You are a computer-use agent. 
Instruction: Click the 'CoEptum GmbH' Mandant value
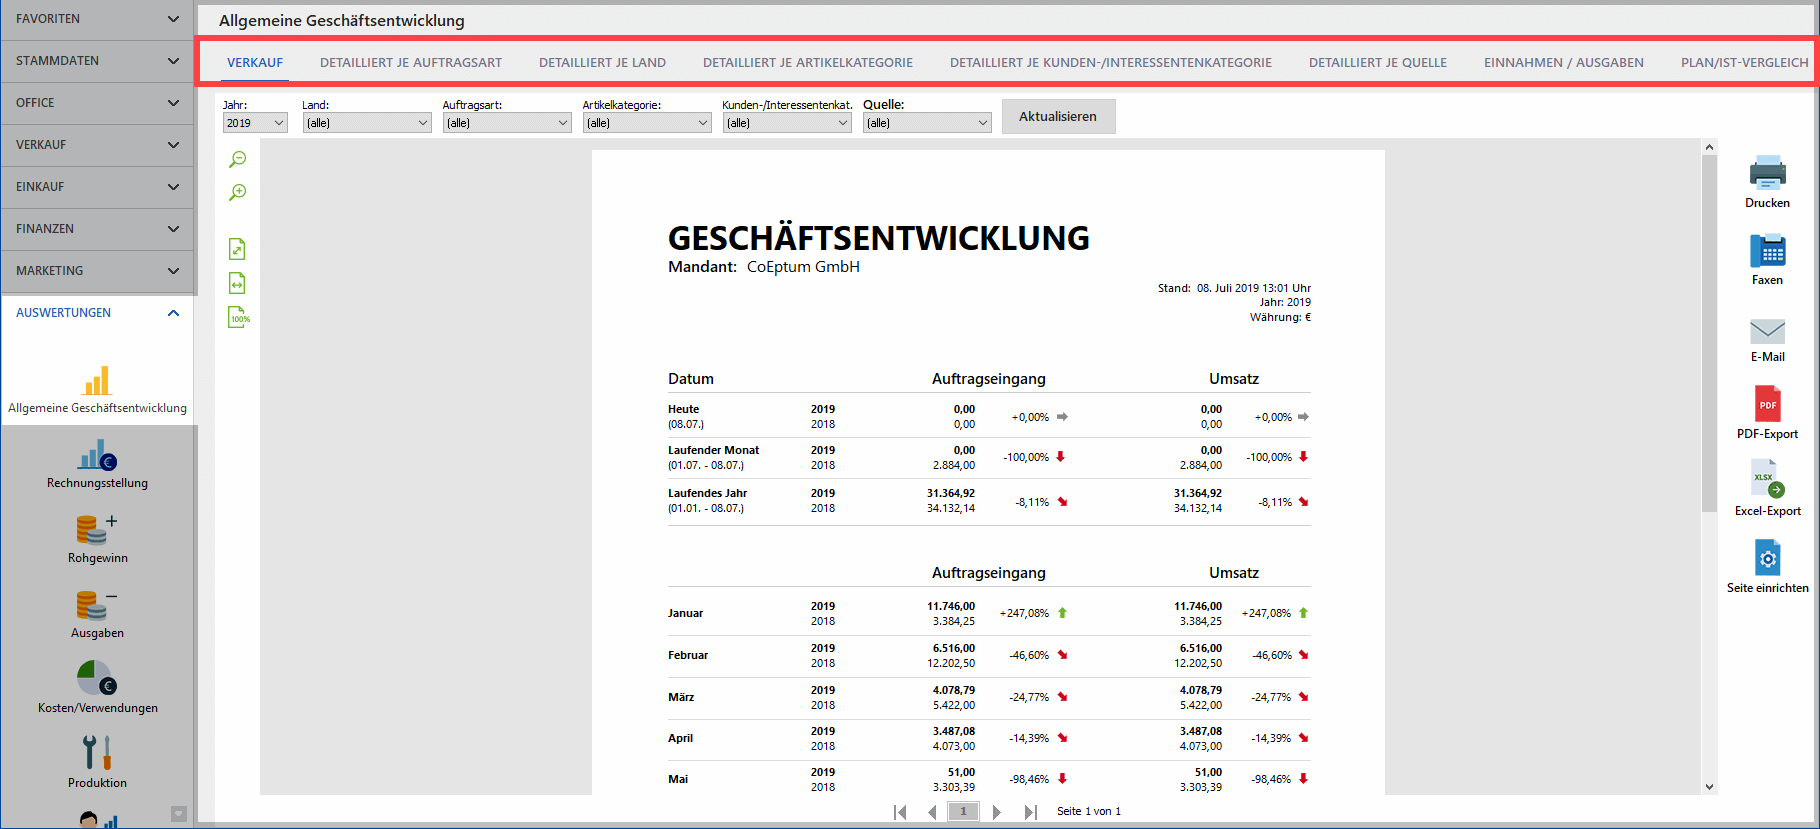(x=803, y=267)
